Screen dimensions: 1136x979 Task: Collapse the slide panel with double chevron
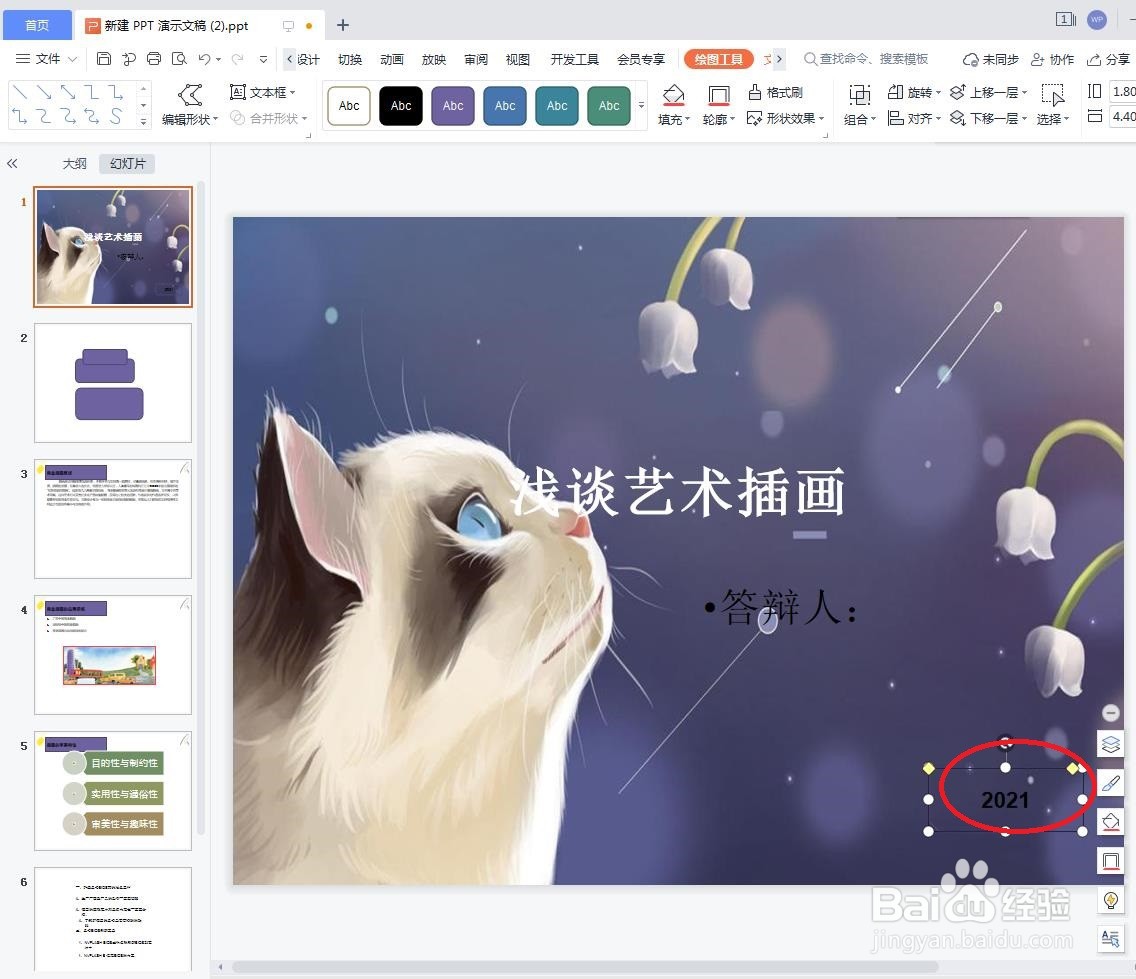[x=12, y=164]
